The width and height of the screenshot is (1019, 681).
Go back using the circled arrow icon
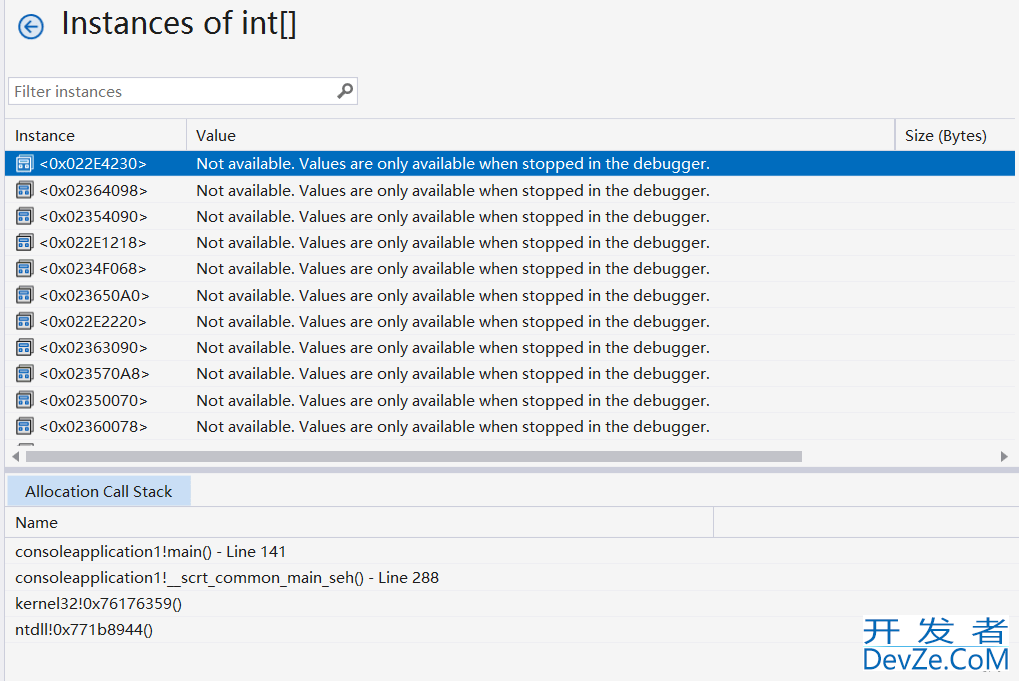(31, 27)
